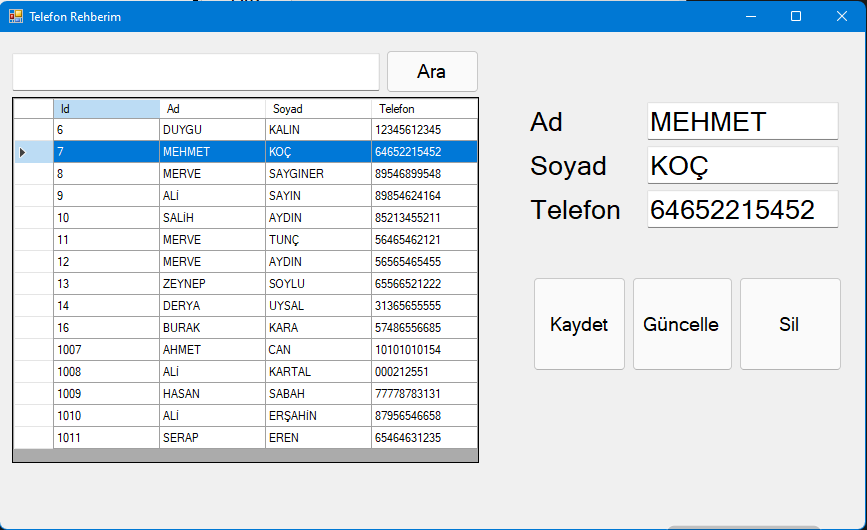Select phone number 000212551 cell
This screenshot has width=867, height=530.
tap(424, 372)
